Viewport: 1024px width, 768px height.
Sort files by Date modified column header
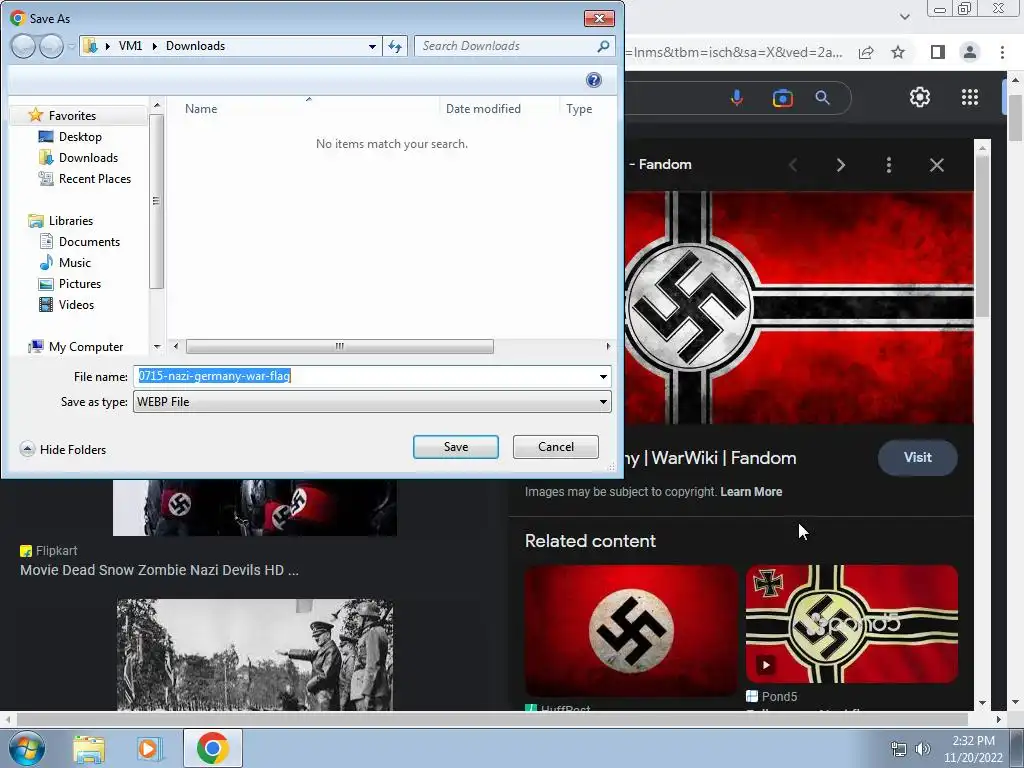[483, 109]
